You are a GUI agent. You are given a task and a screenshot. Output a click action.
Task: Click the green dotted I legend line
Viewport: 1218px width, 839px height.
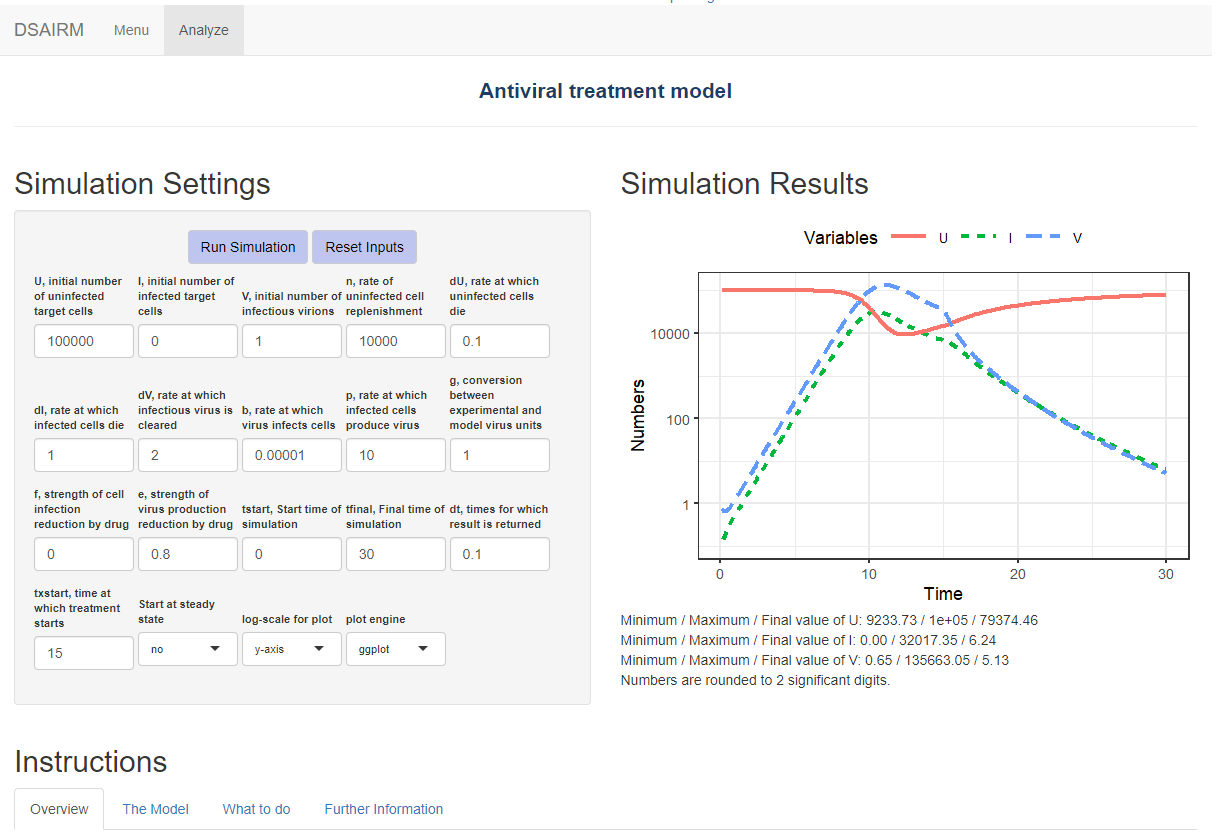(x=979, y=238)
